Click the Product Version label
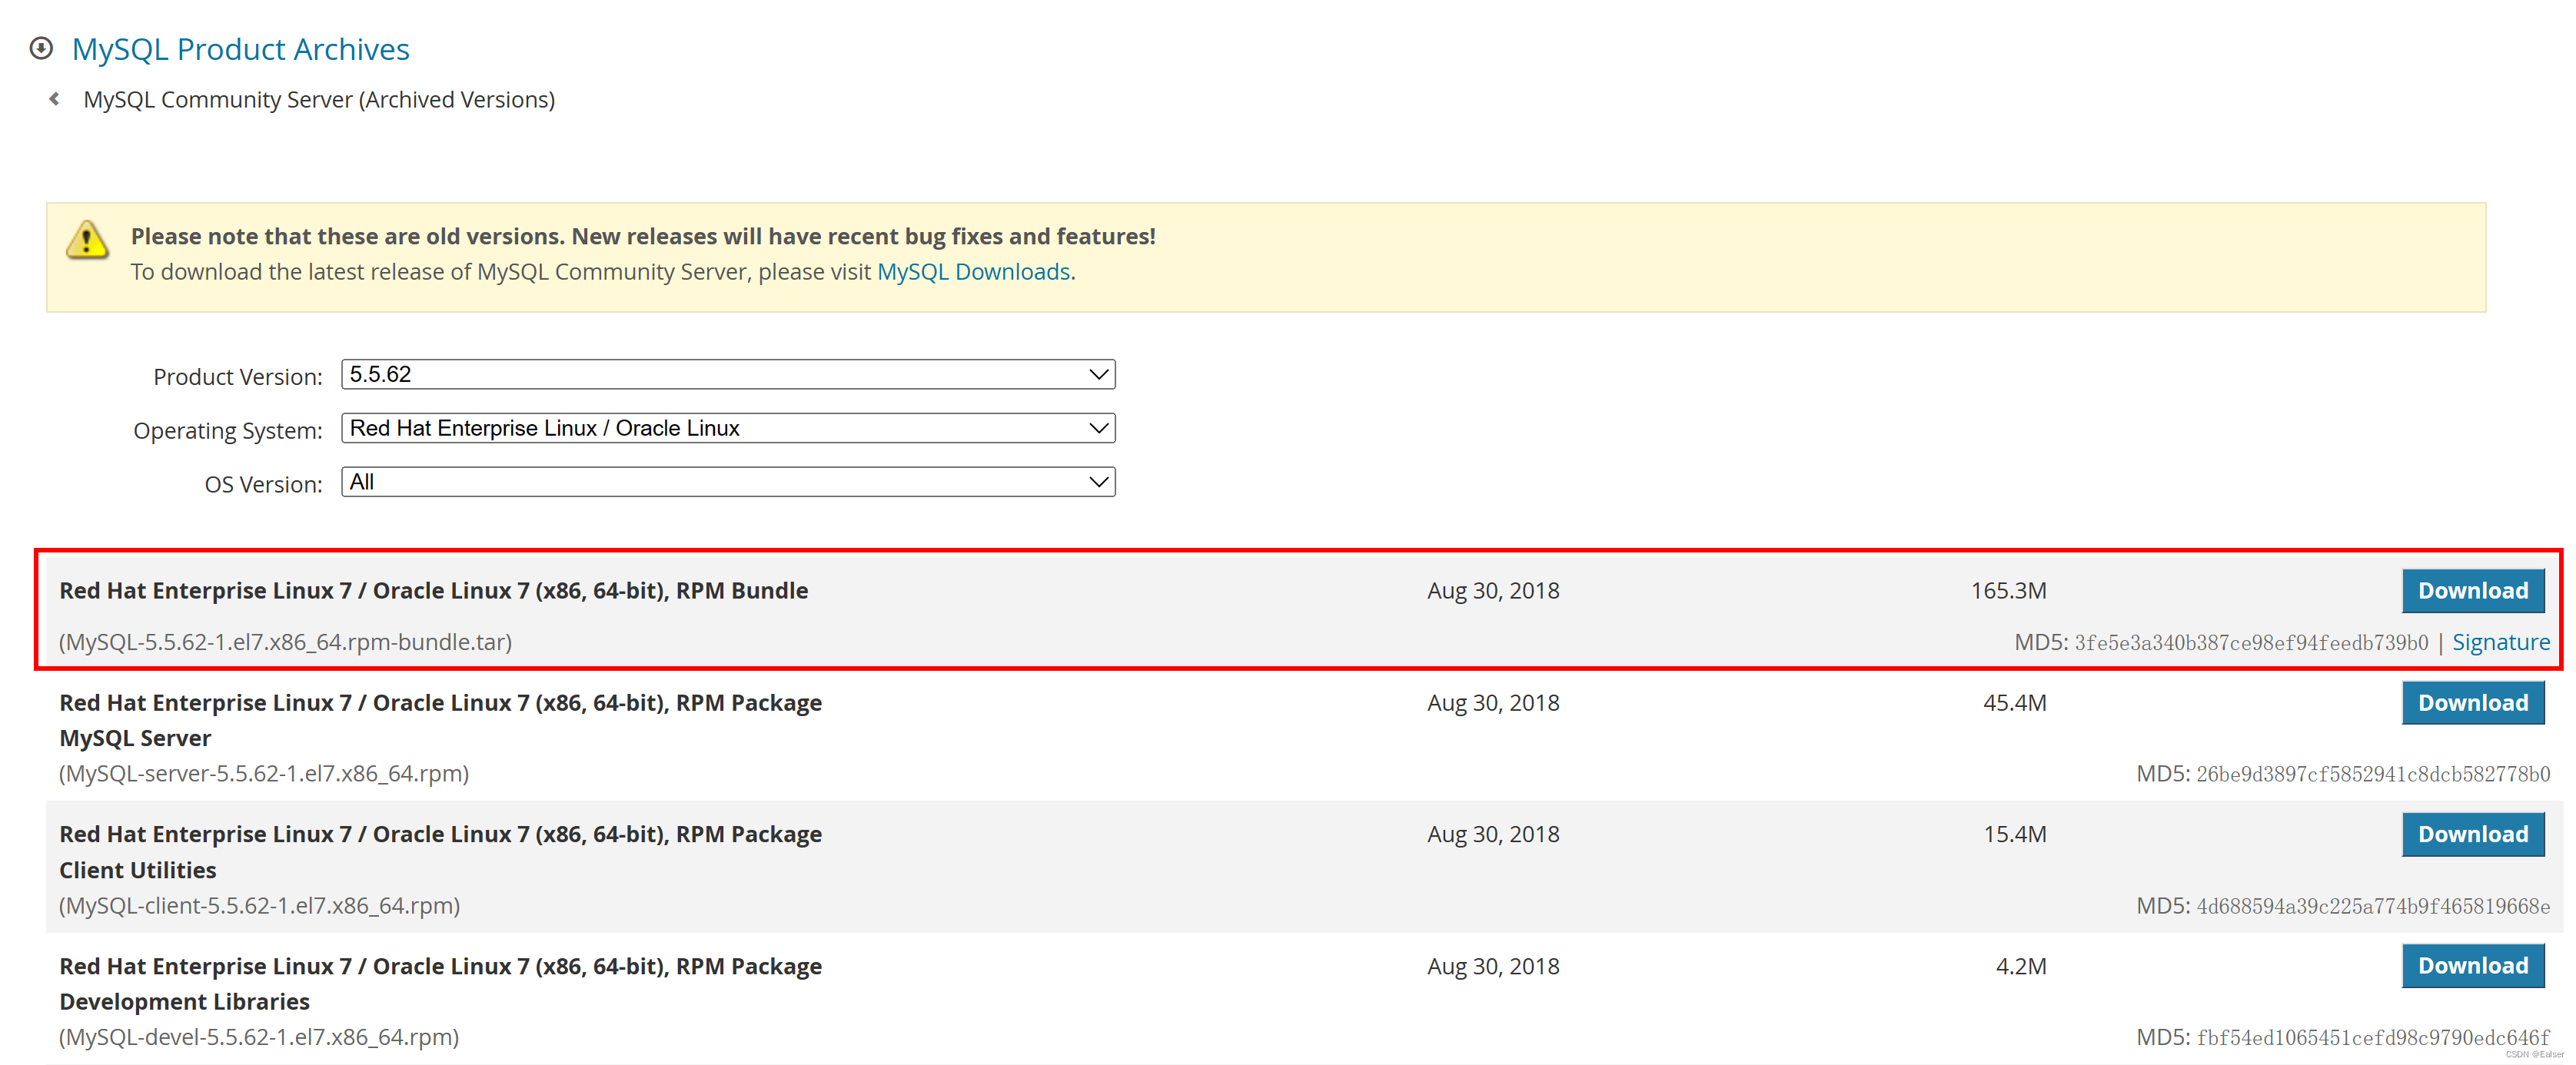Viewport: 2576px width, 1065px height. coord(238,377)
